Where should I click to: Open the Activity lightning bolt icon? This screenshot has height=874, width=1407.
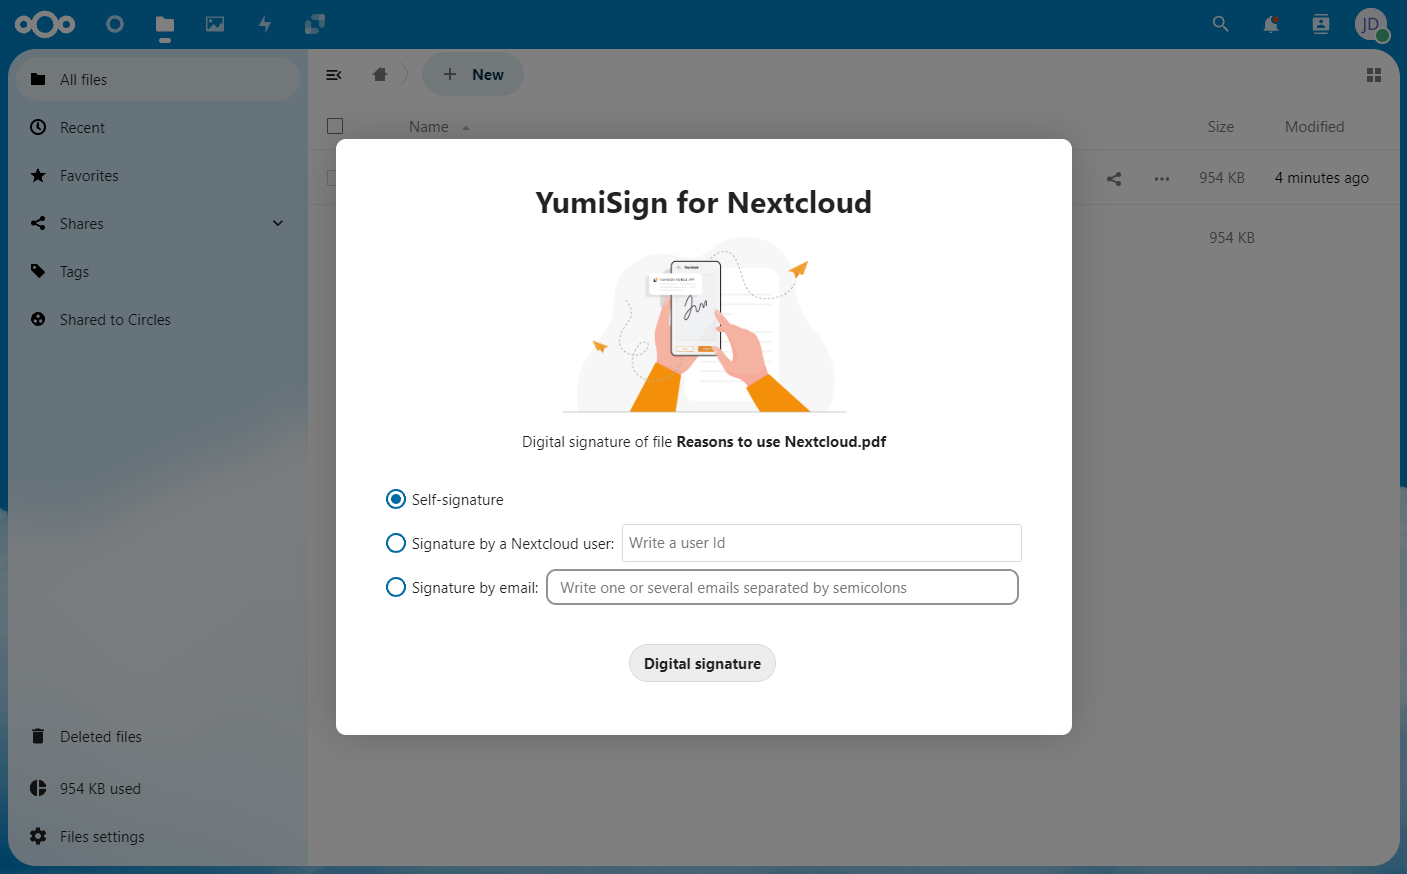pos(265,24)
